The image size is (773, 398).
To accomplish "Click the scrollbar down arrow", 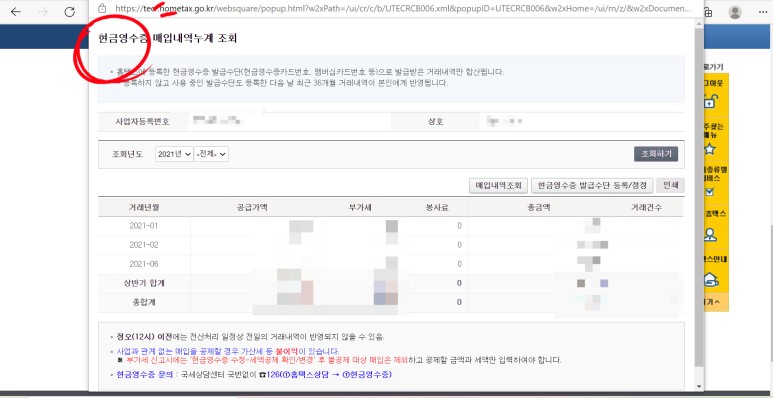I will tap(699, 386).
